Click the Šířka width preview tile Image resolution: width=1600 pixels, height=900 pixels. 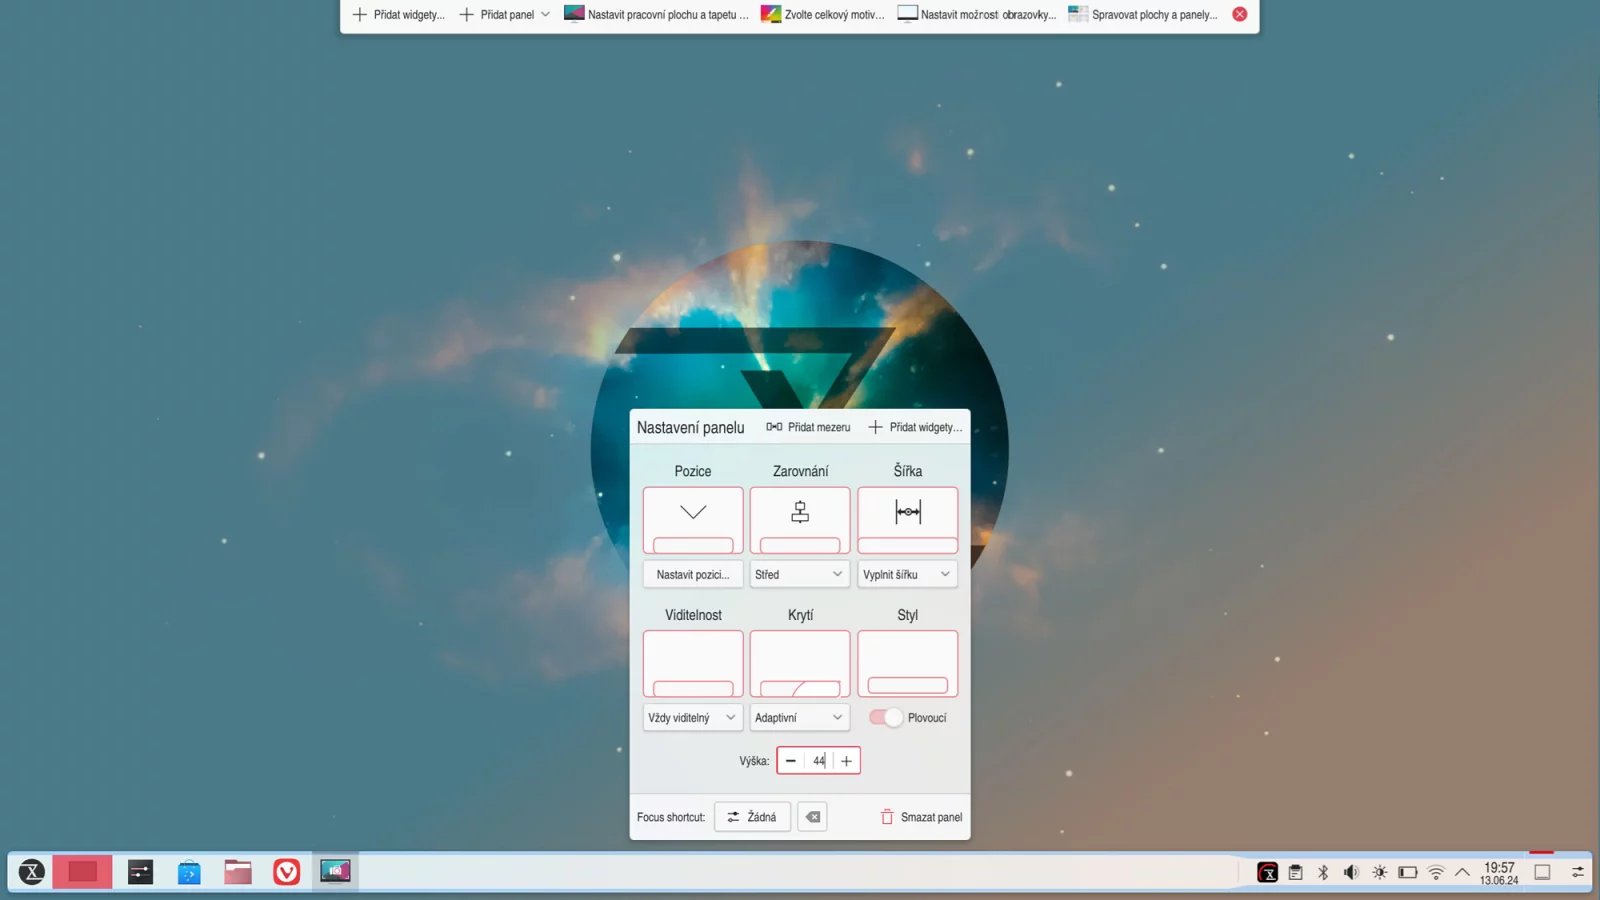click(x=908, y=520)
